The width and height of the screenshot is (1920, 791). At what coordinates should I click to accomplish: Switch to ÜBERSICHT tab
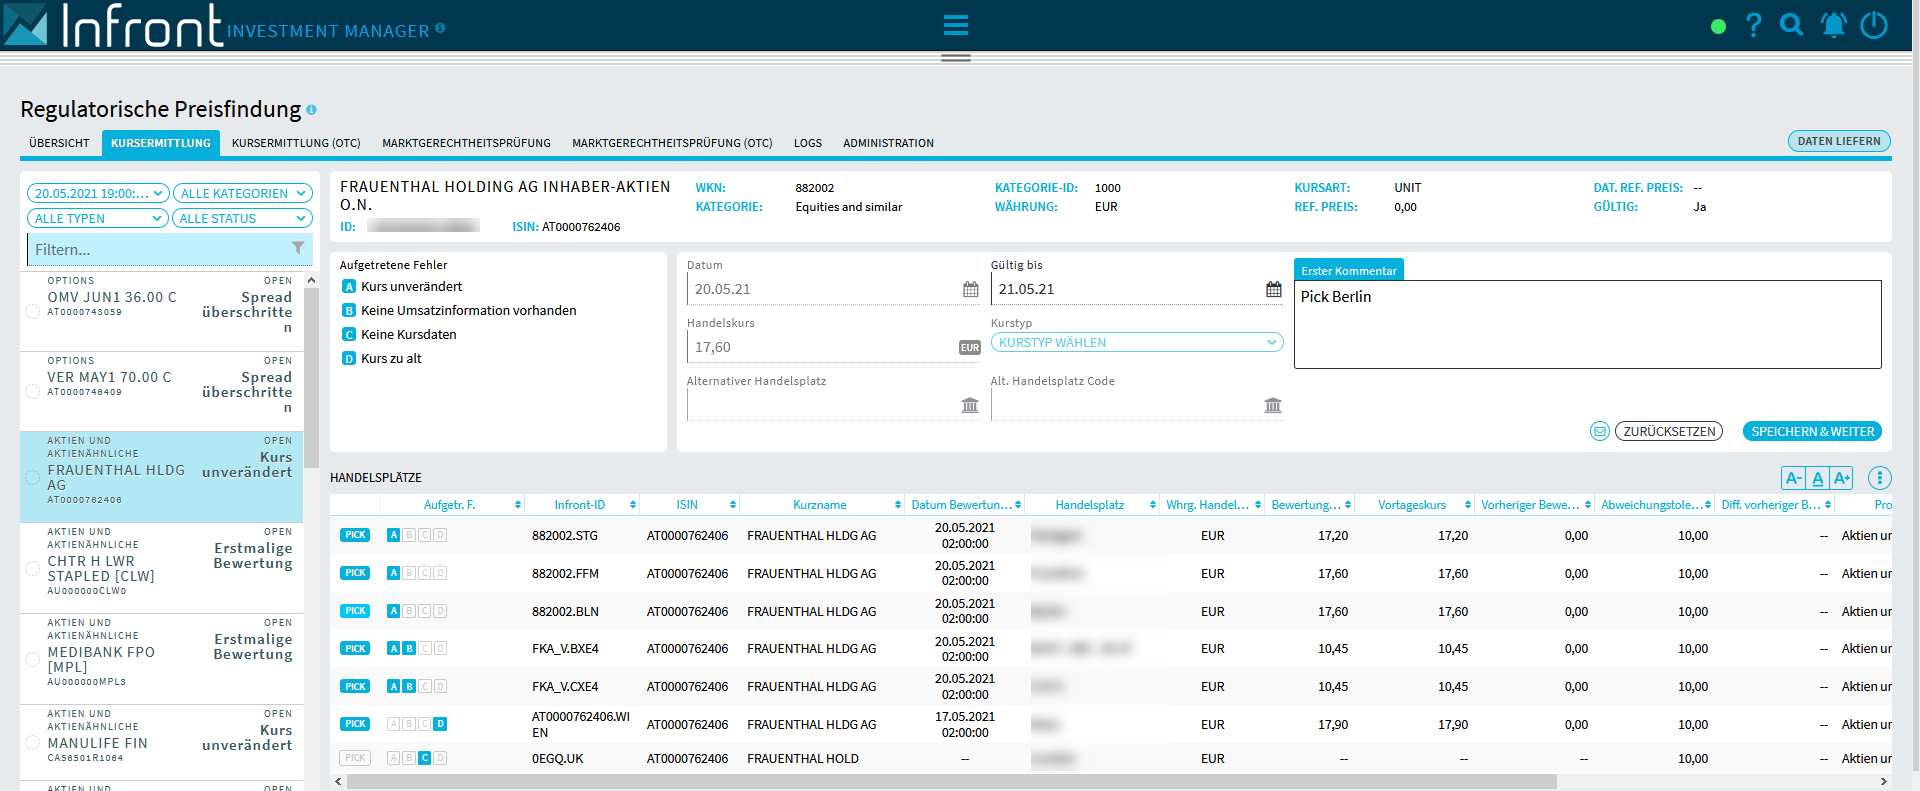60,143
